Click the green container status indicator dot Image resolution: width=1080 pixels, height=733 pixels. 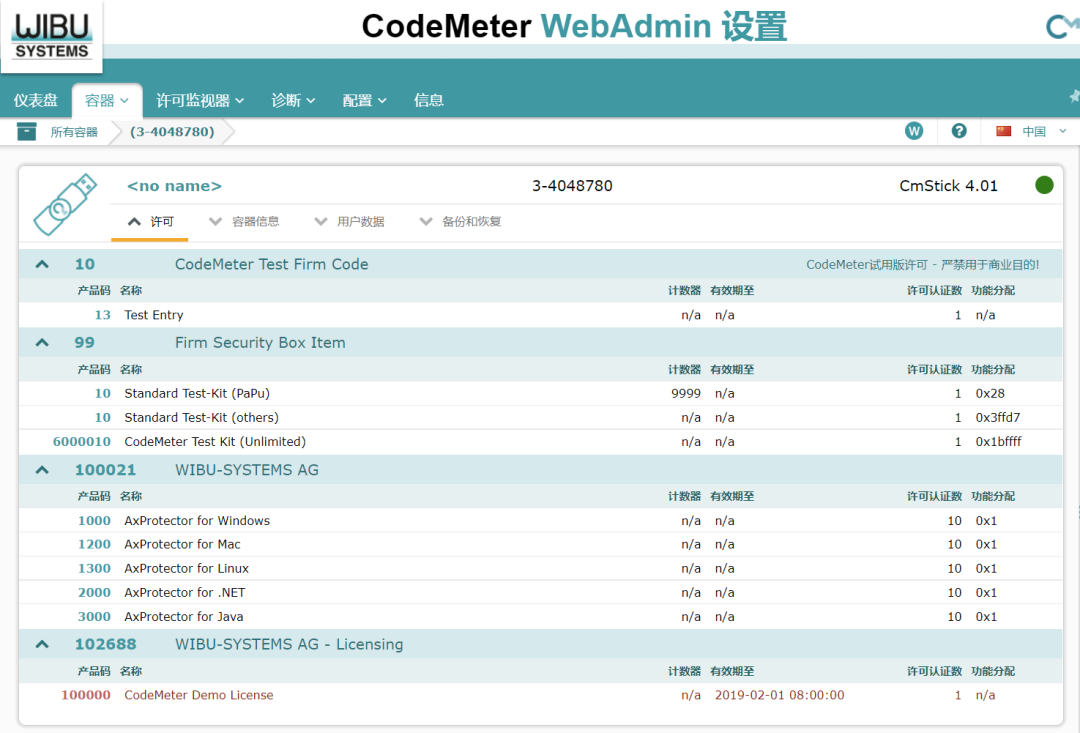point(1044,184)
